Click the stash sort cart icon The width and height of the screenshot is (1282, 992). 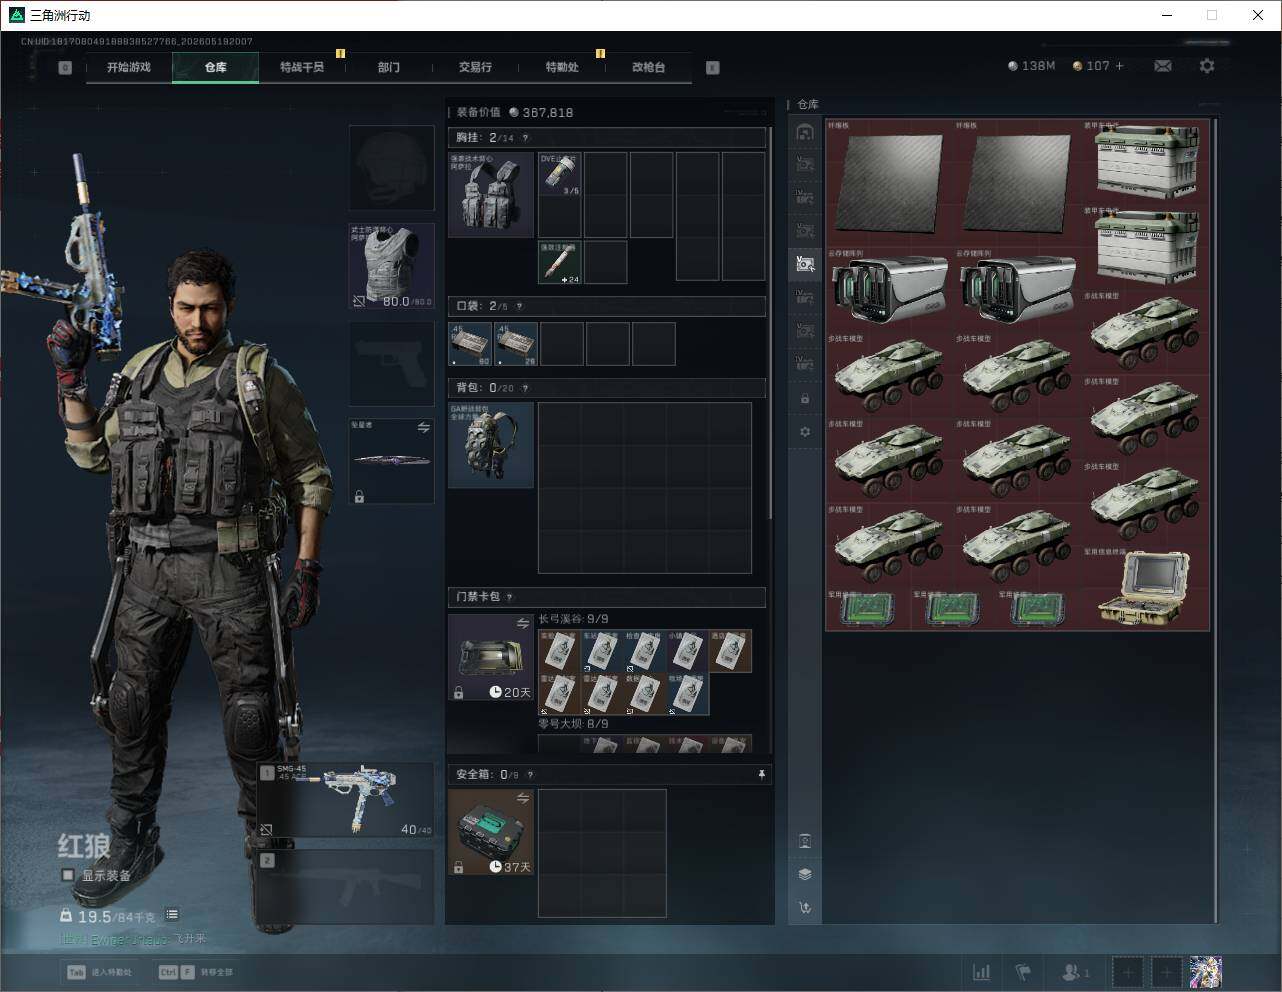[x=805, y=908]
